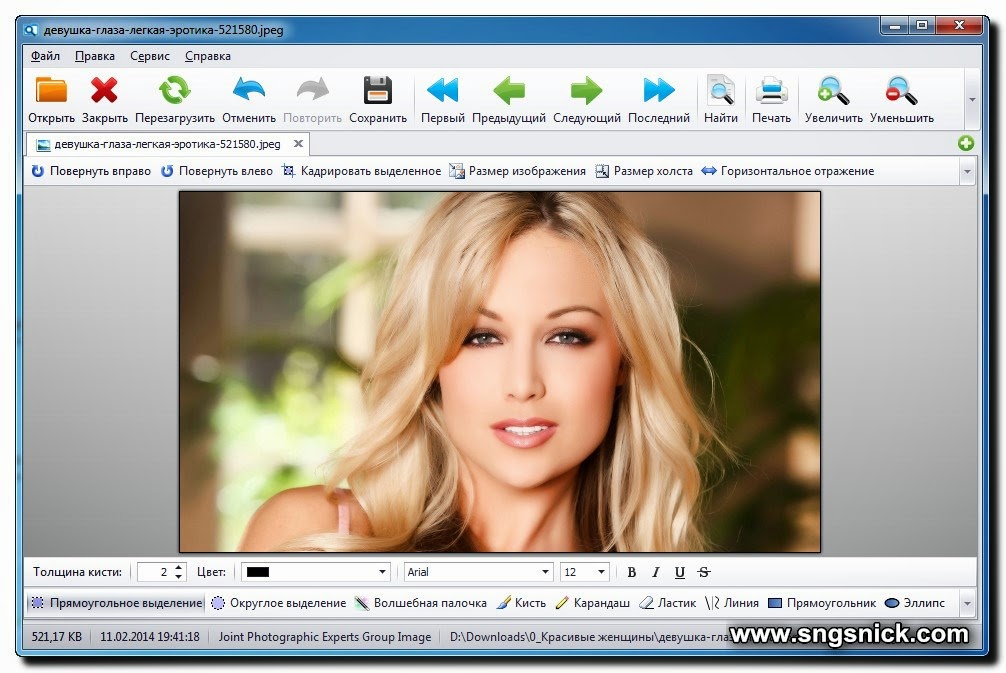Open the Сервис menu
The width and height of the screenshot is (1006, 673).
[x=149, y=56]
